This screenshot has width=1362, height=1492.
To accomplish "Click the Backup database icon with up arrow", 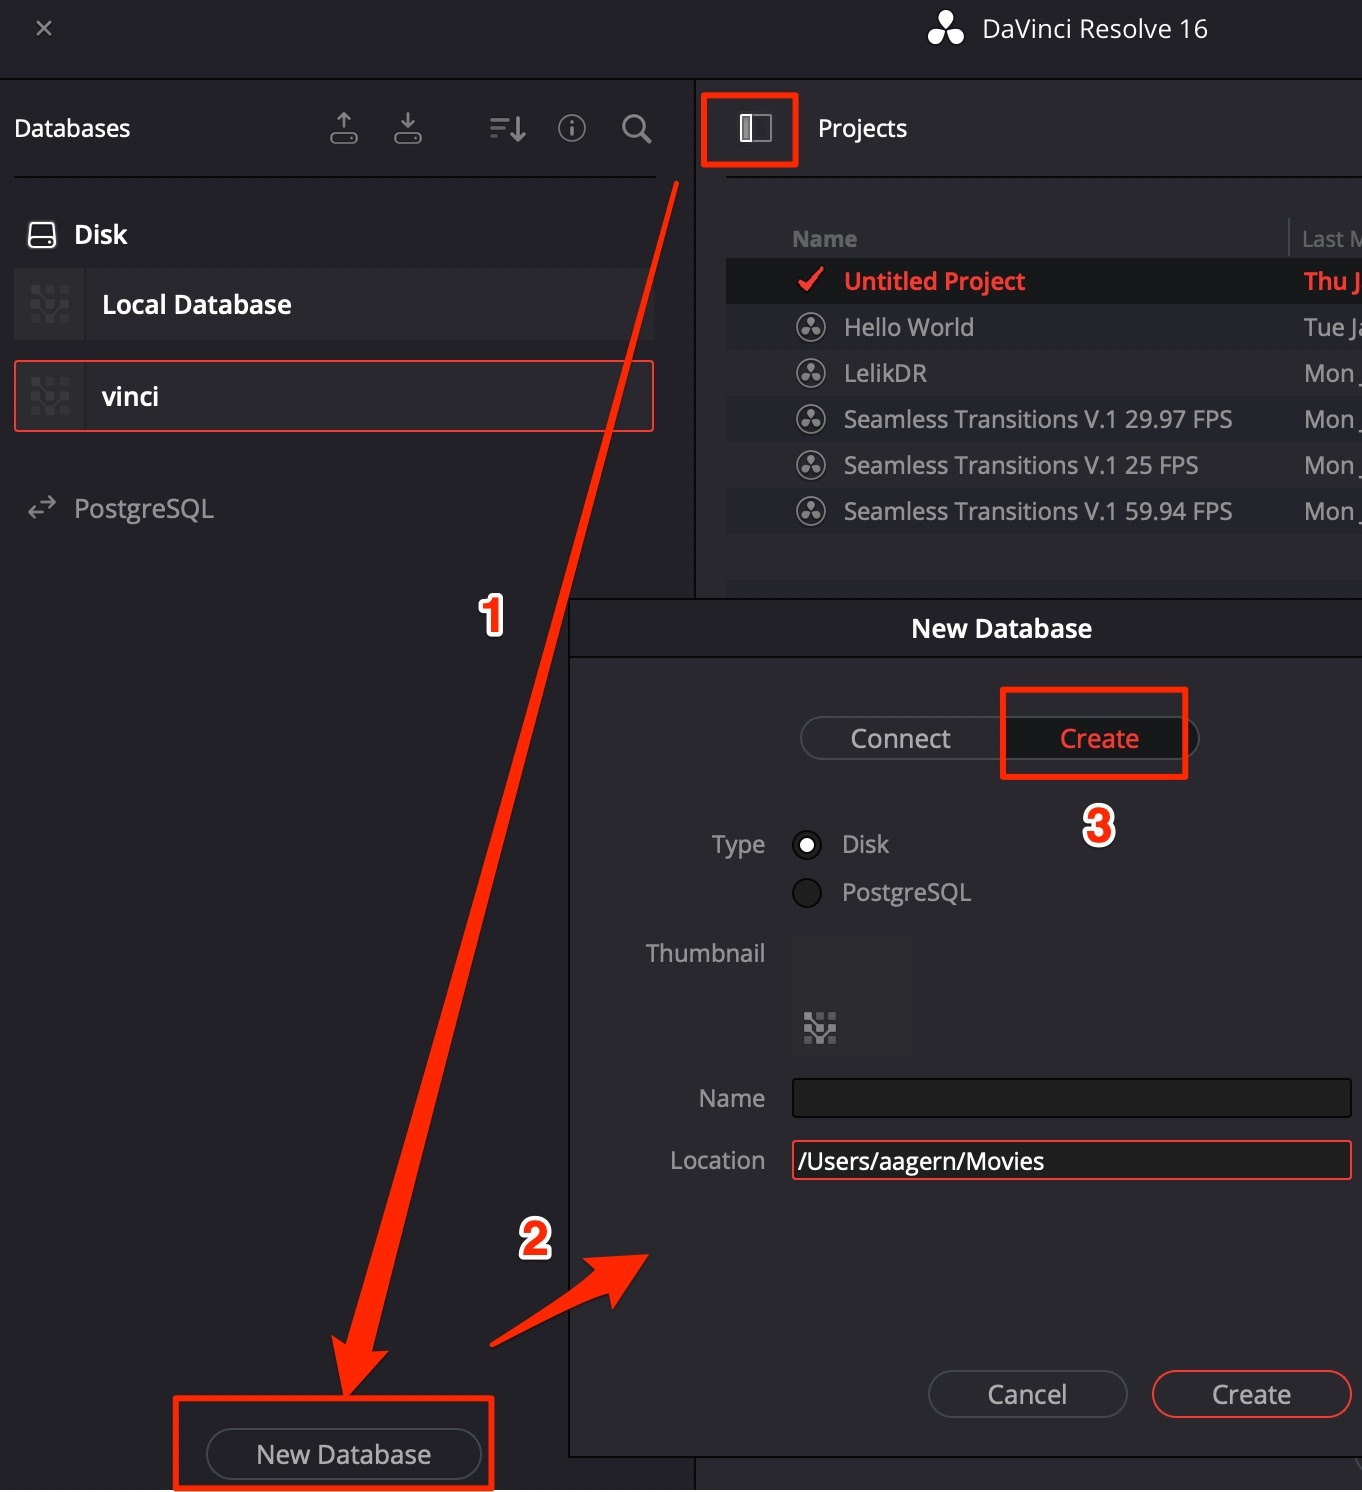I will [344, 128].
